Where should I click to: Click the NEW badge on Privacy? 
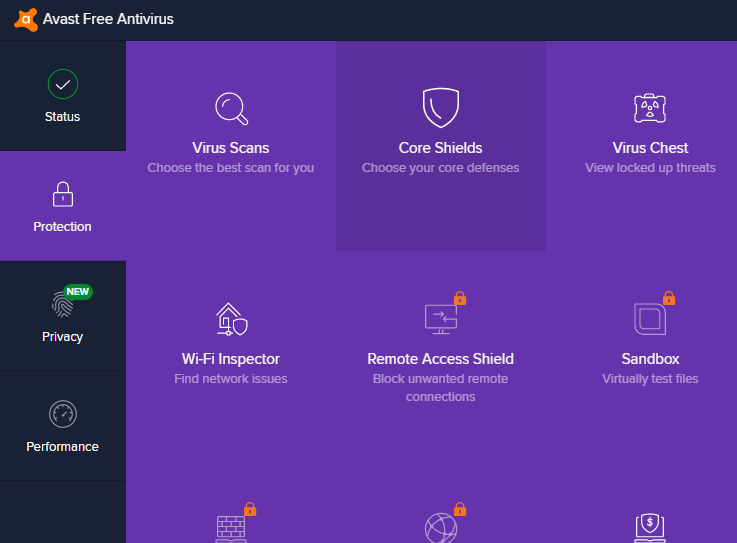pos(78,291)
